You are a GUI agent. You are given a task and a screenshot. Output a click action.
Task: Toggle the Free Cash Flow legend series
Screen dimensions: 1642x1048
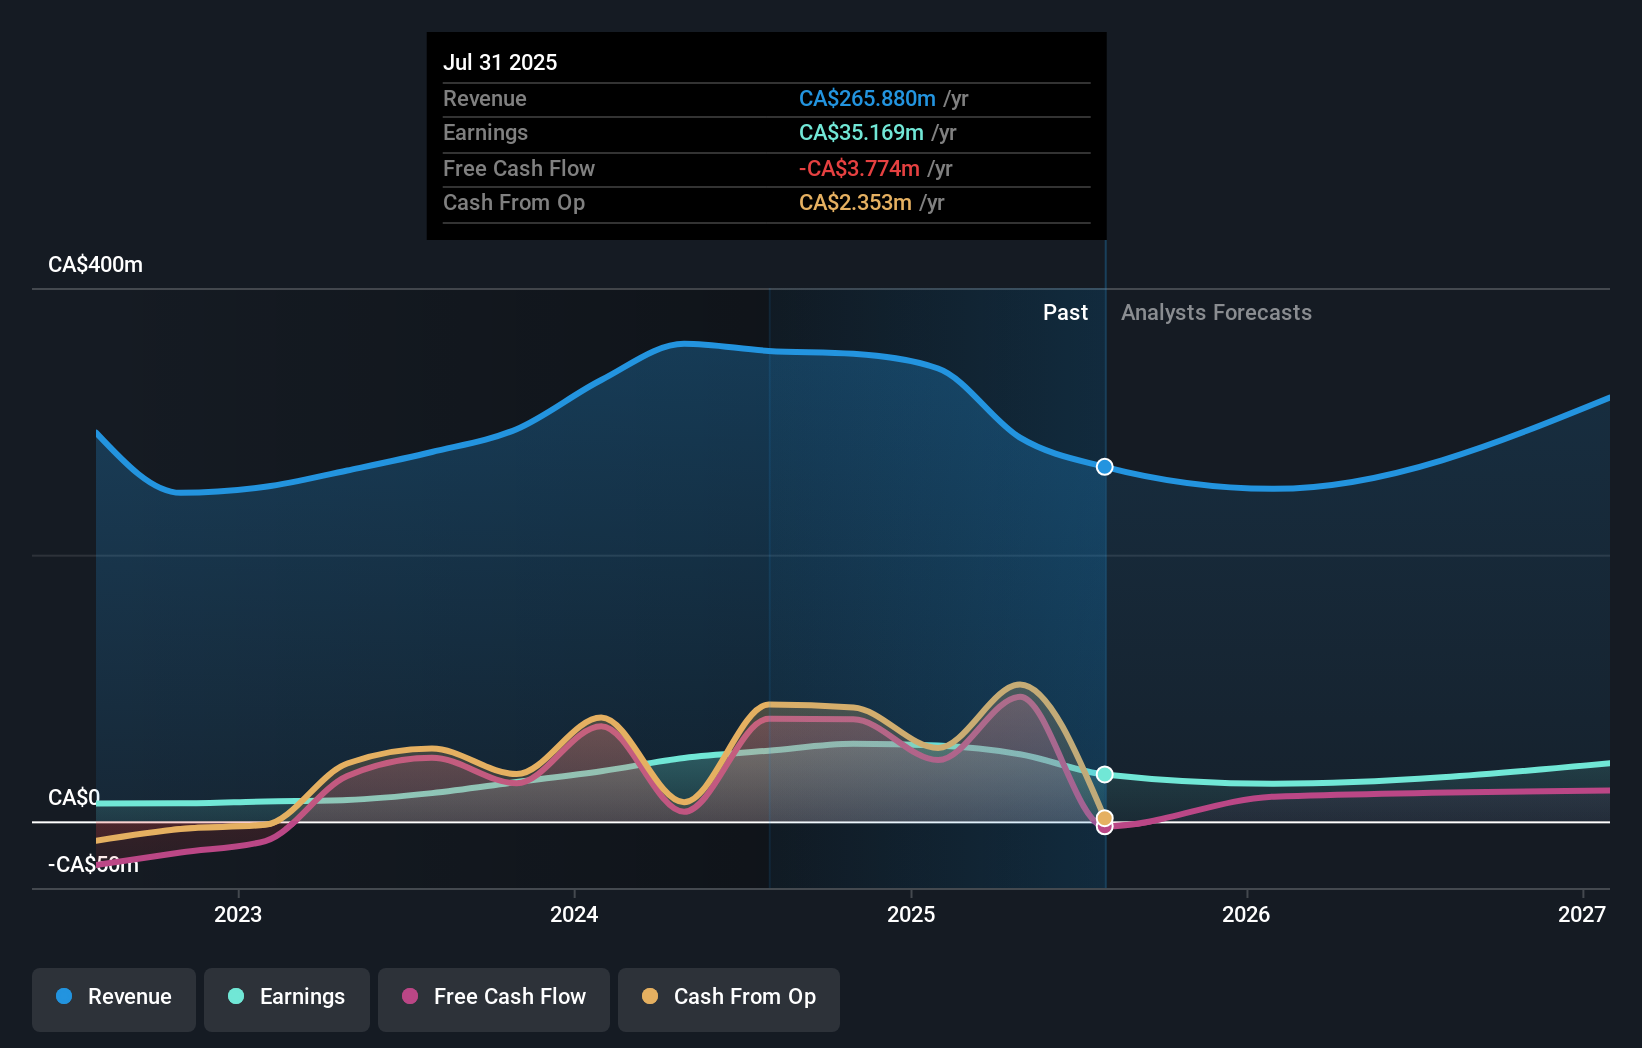[494, 999]
